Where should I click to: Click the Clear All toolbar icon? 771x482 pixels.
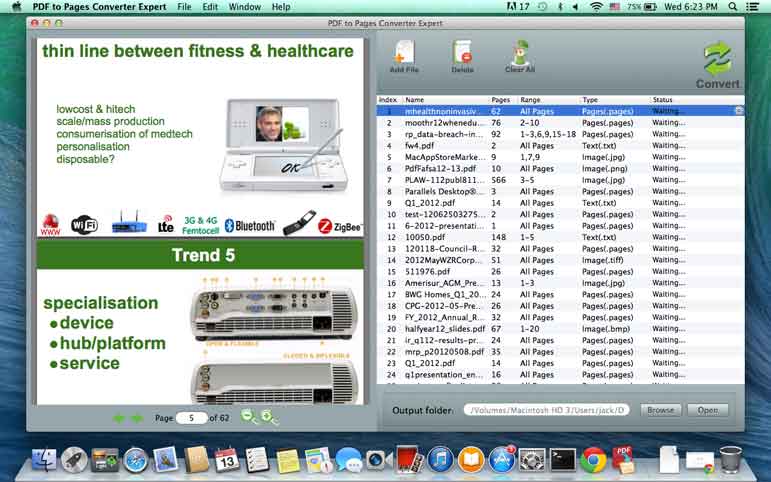[520, 56]
